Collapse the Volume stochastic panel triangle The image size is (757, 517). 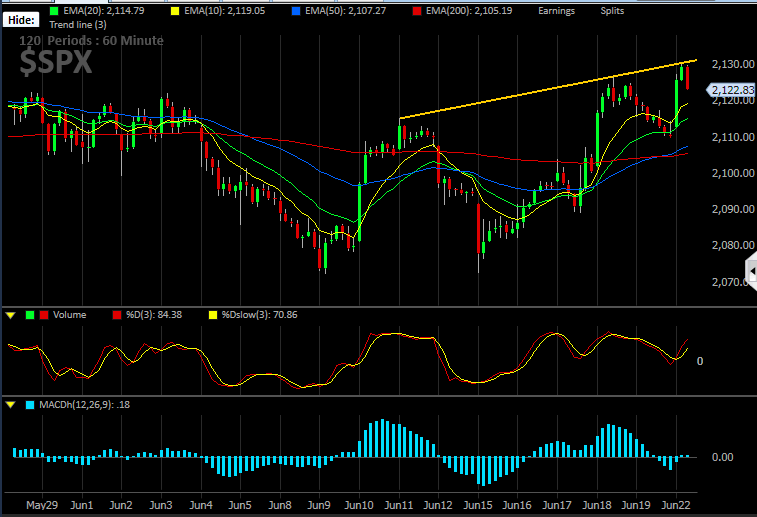point(11,315)
